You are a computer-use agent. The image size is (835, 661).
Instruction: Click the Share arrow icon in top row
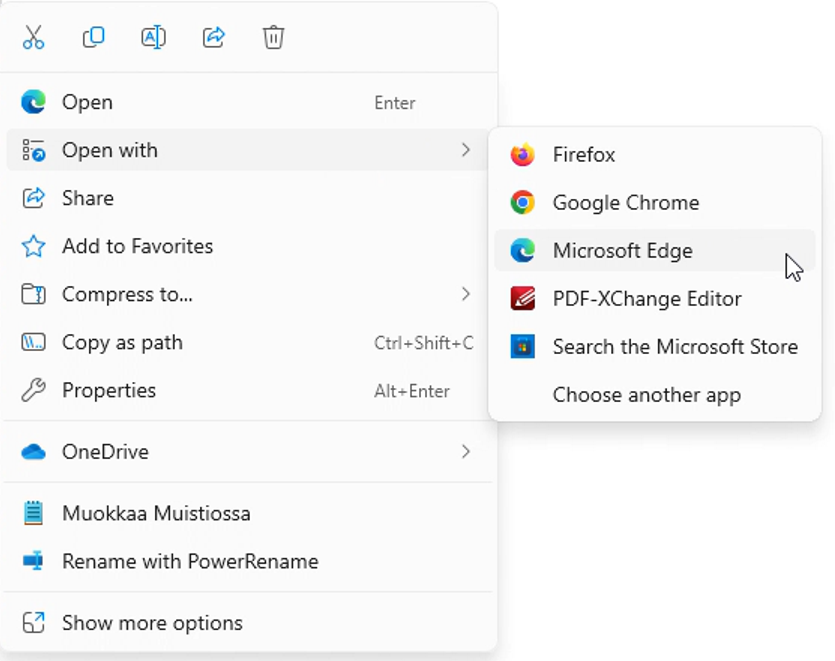pos(213,37)
